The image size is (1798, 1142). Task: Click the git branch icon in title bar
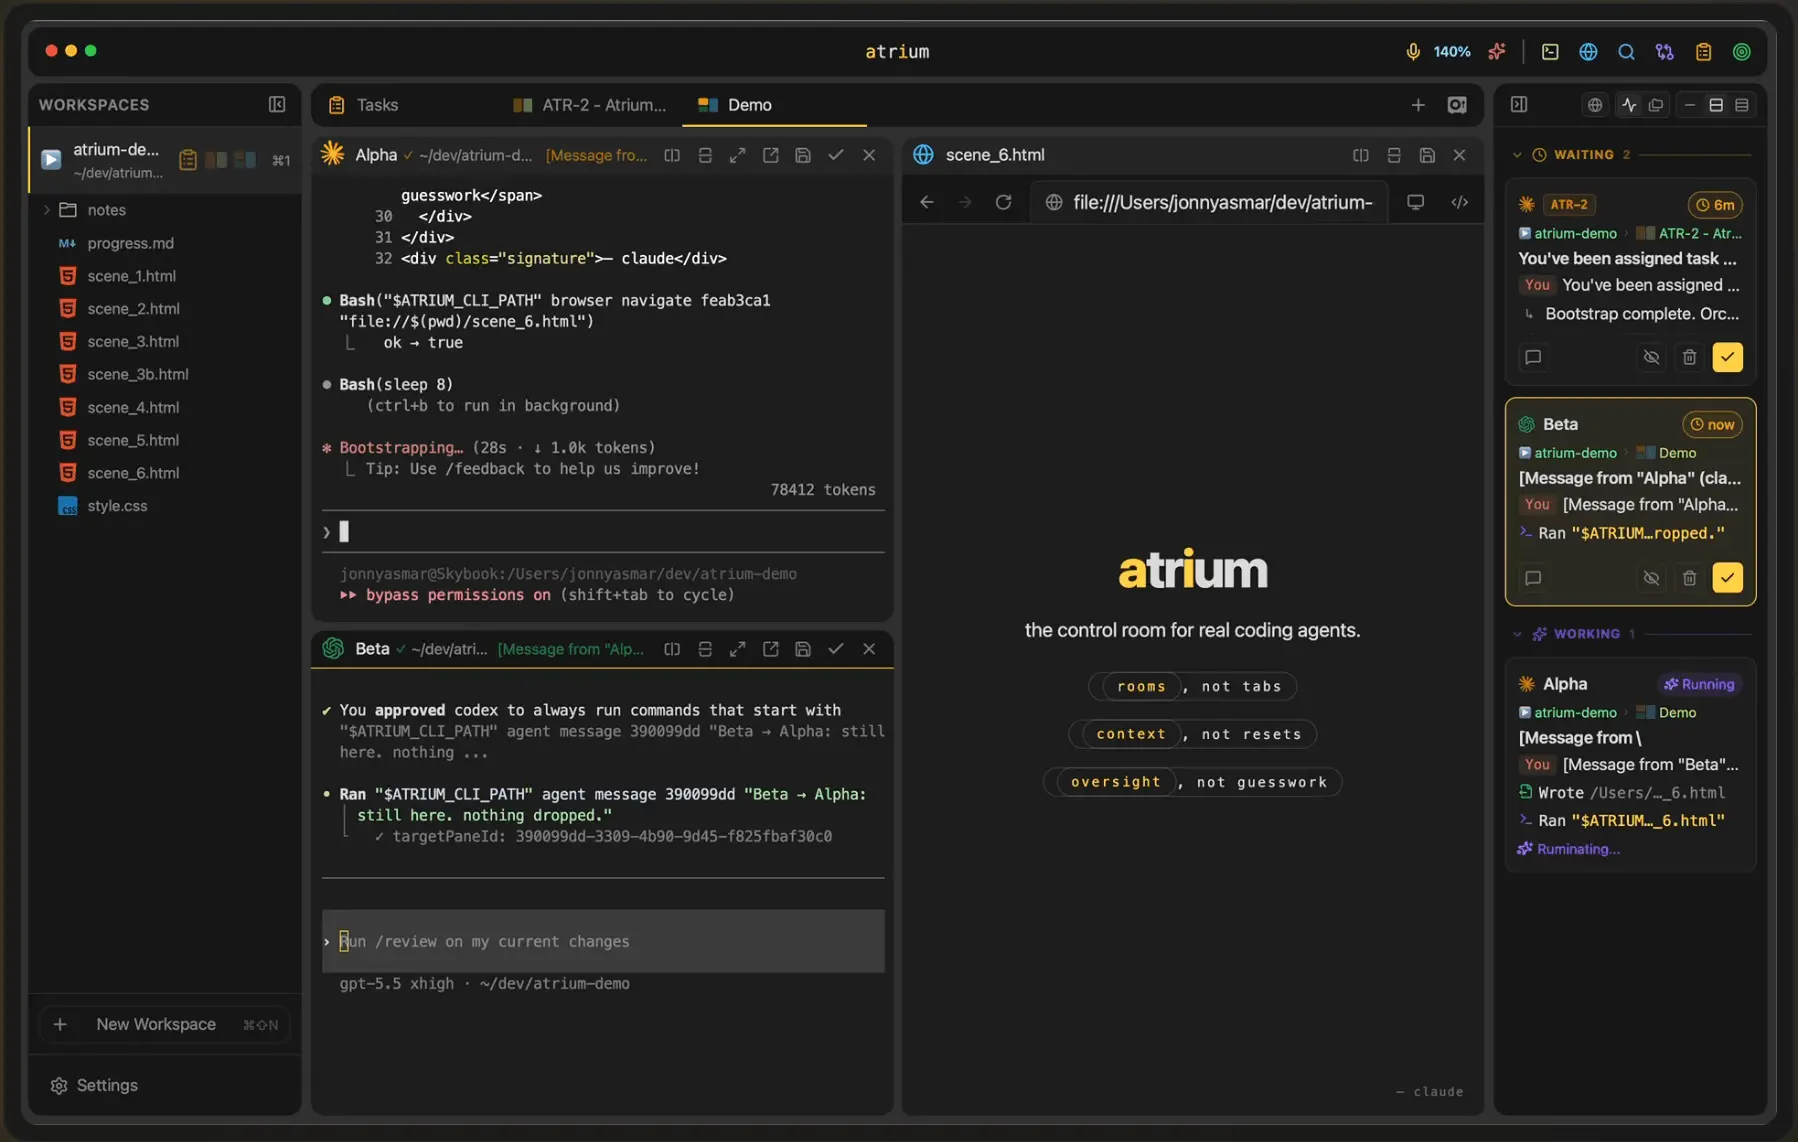pos(1664,51)
